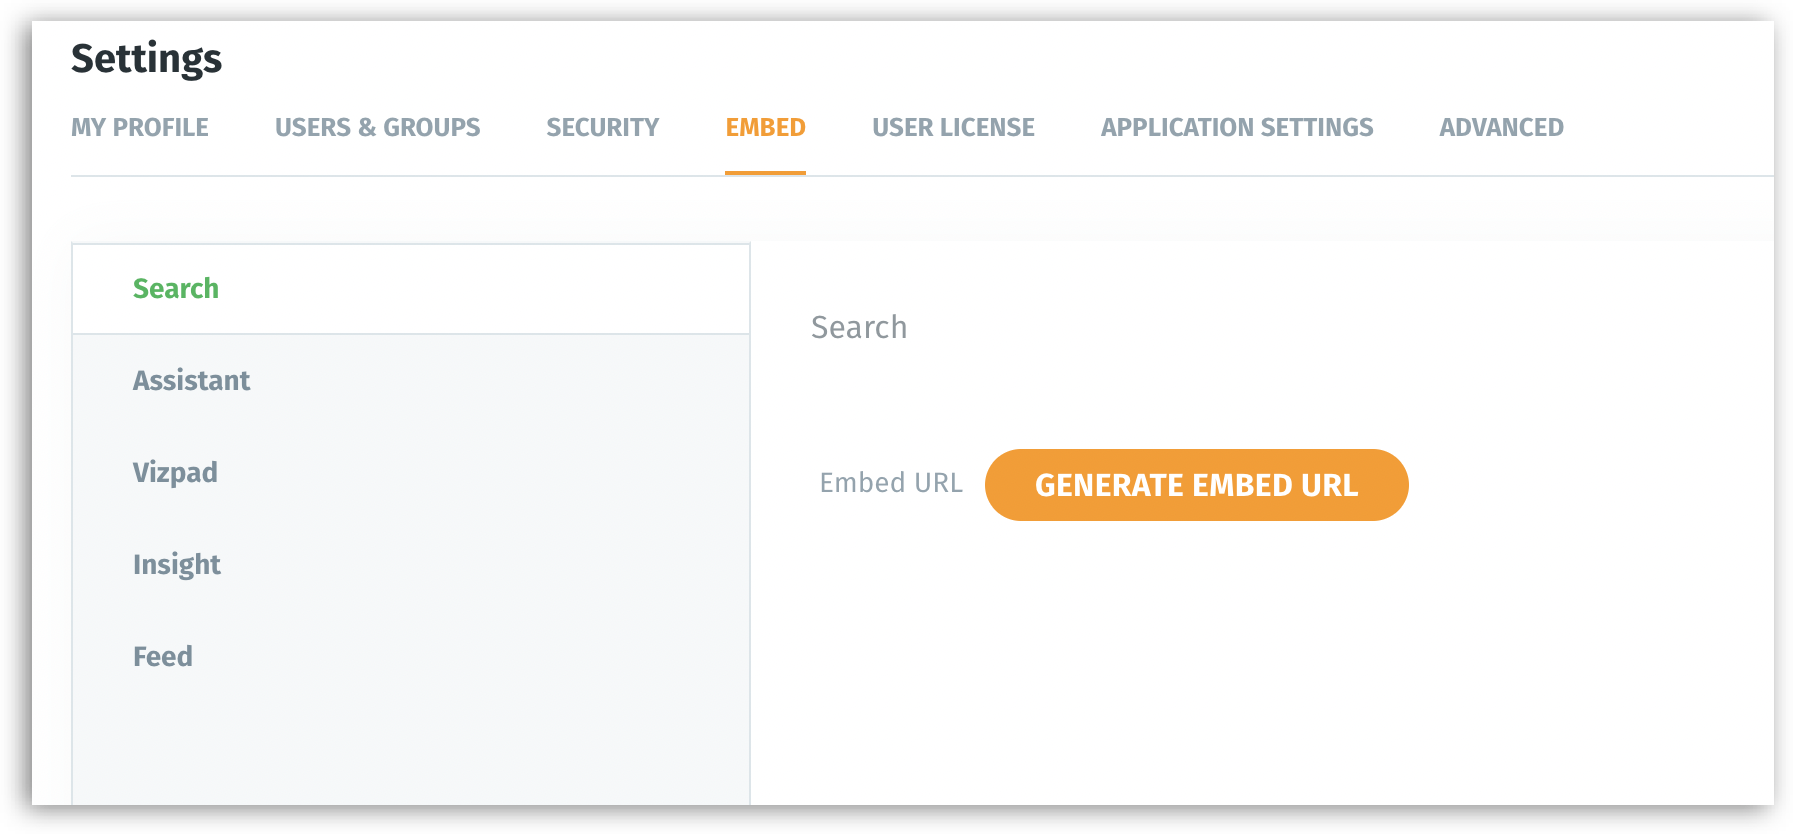Viewport: 1793px width, 834px height.
Task: Switch to Users & Groups tab
Action: point(377,128)
